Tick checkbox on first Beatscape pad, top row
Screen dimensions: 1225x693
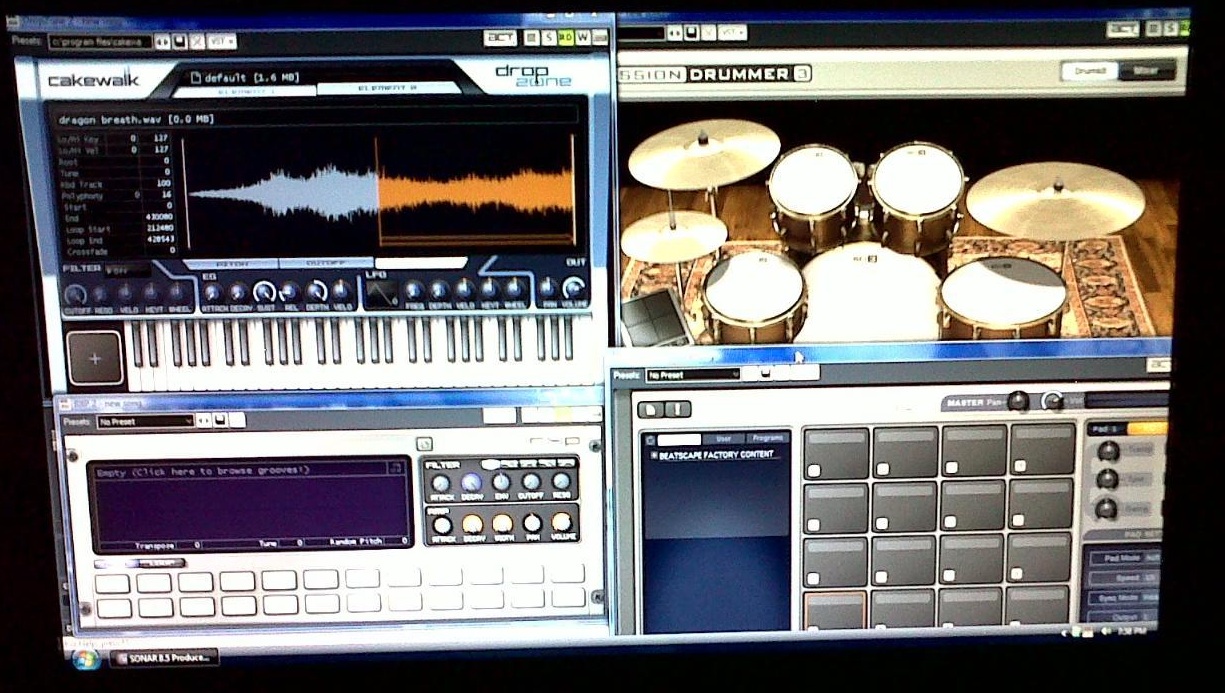pos(815,470)
